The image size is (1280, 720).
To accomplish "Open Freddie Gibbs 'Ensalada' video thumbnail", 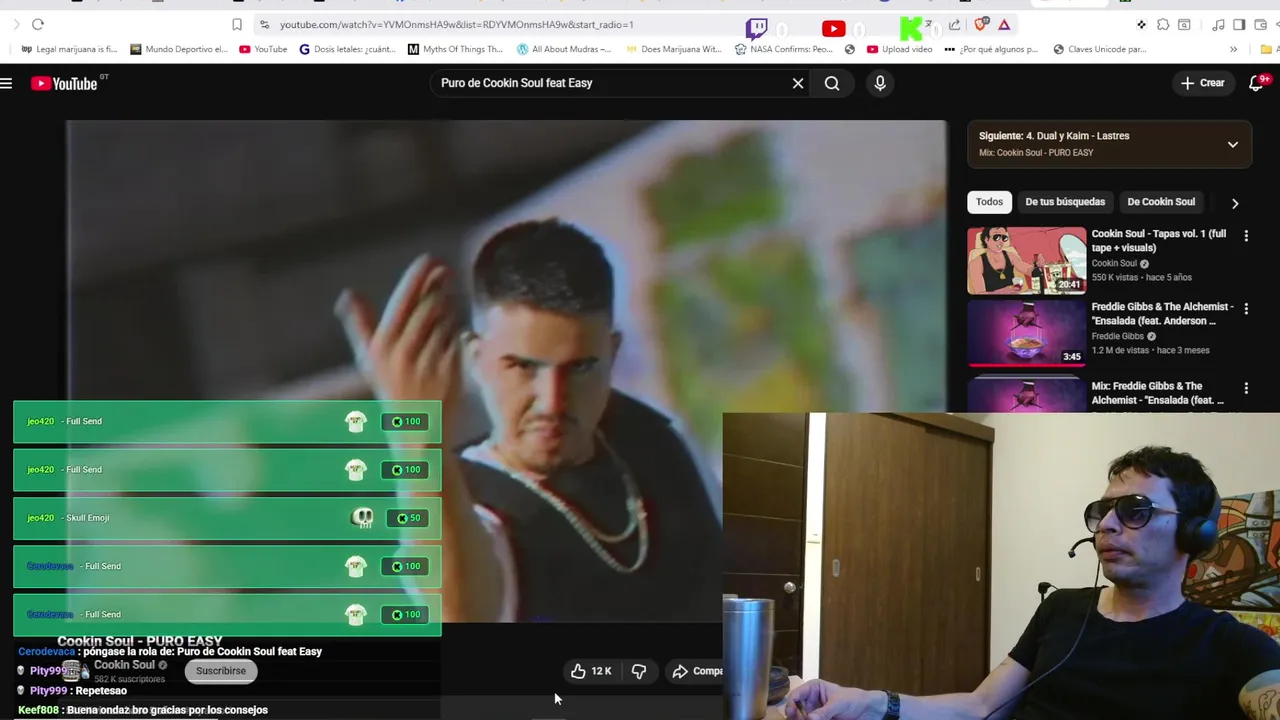I will [1026, 333].
